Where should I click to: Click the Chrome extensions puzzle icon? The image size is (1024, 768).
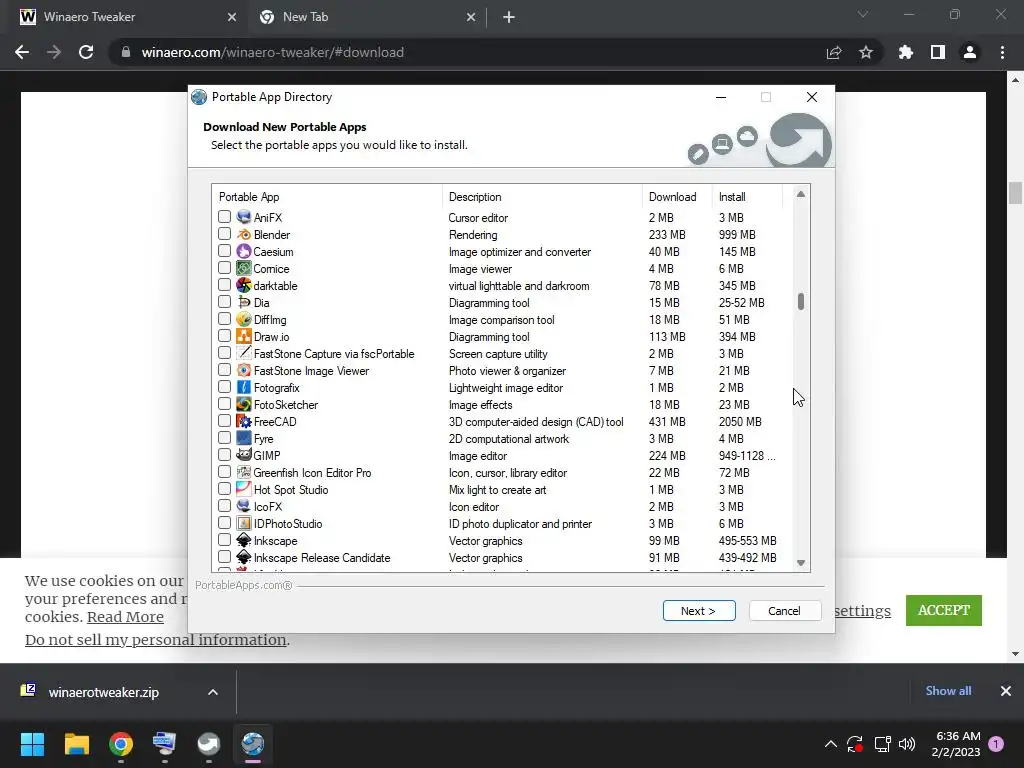point(905,52)
